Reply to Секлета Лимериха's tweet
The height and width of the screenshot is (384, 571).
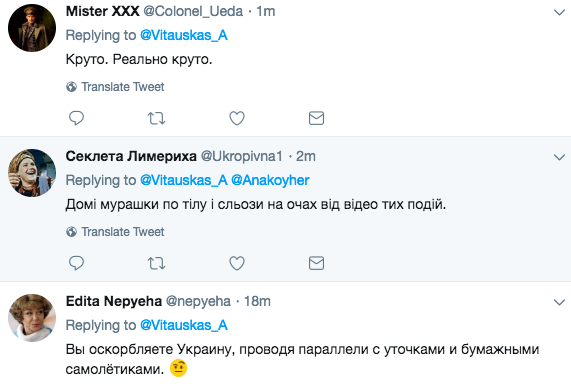coord(76,263)
